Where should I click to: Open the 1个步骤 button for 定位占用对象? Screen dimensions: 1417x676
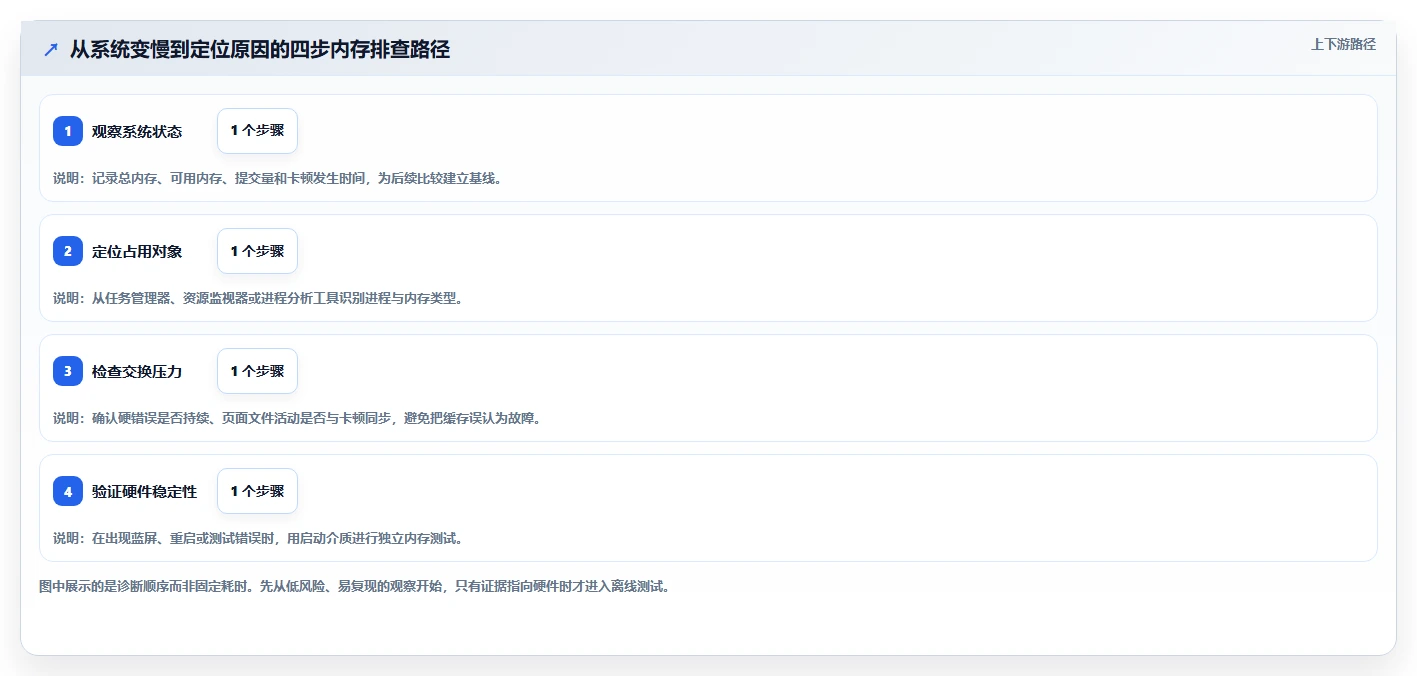coord(257,251)
